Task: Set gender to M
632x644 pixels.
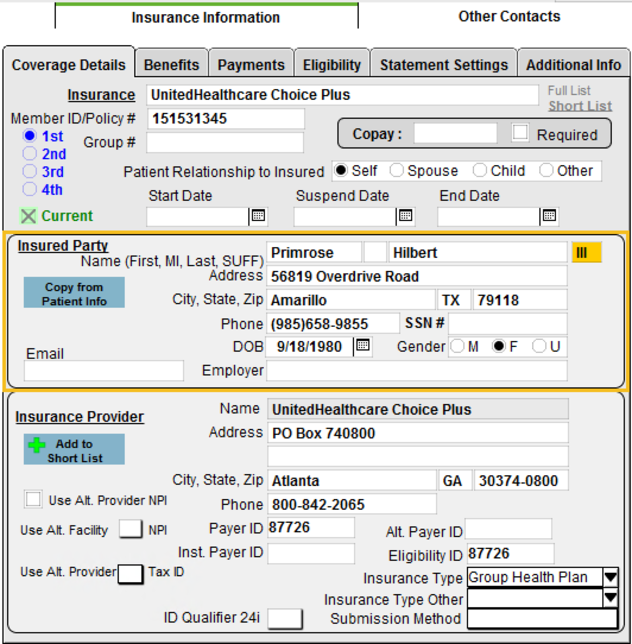Action: 457,346
